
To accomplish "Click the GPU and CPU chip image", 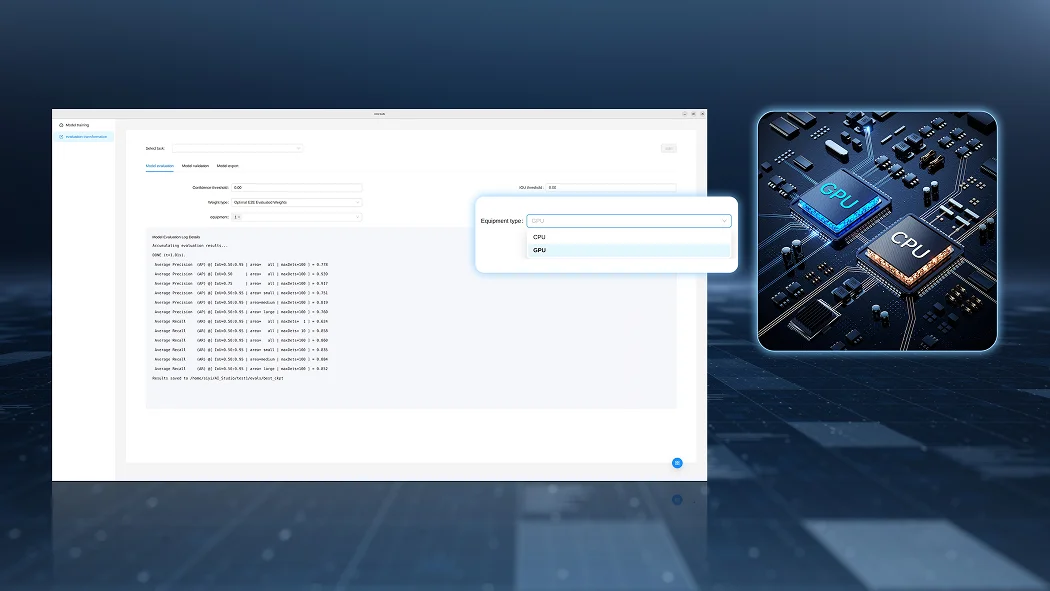I will 877,231.
